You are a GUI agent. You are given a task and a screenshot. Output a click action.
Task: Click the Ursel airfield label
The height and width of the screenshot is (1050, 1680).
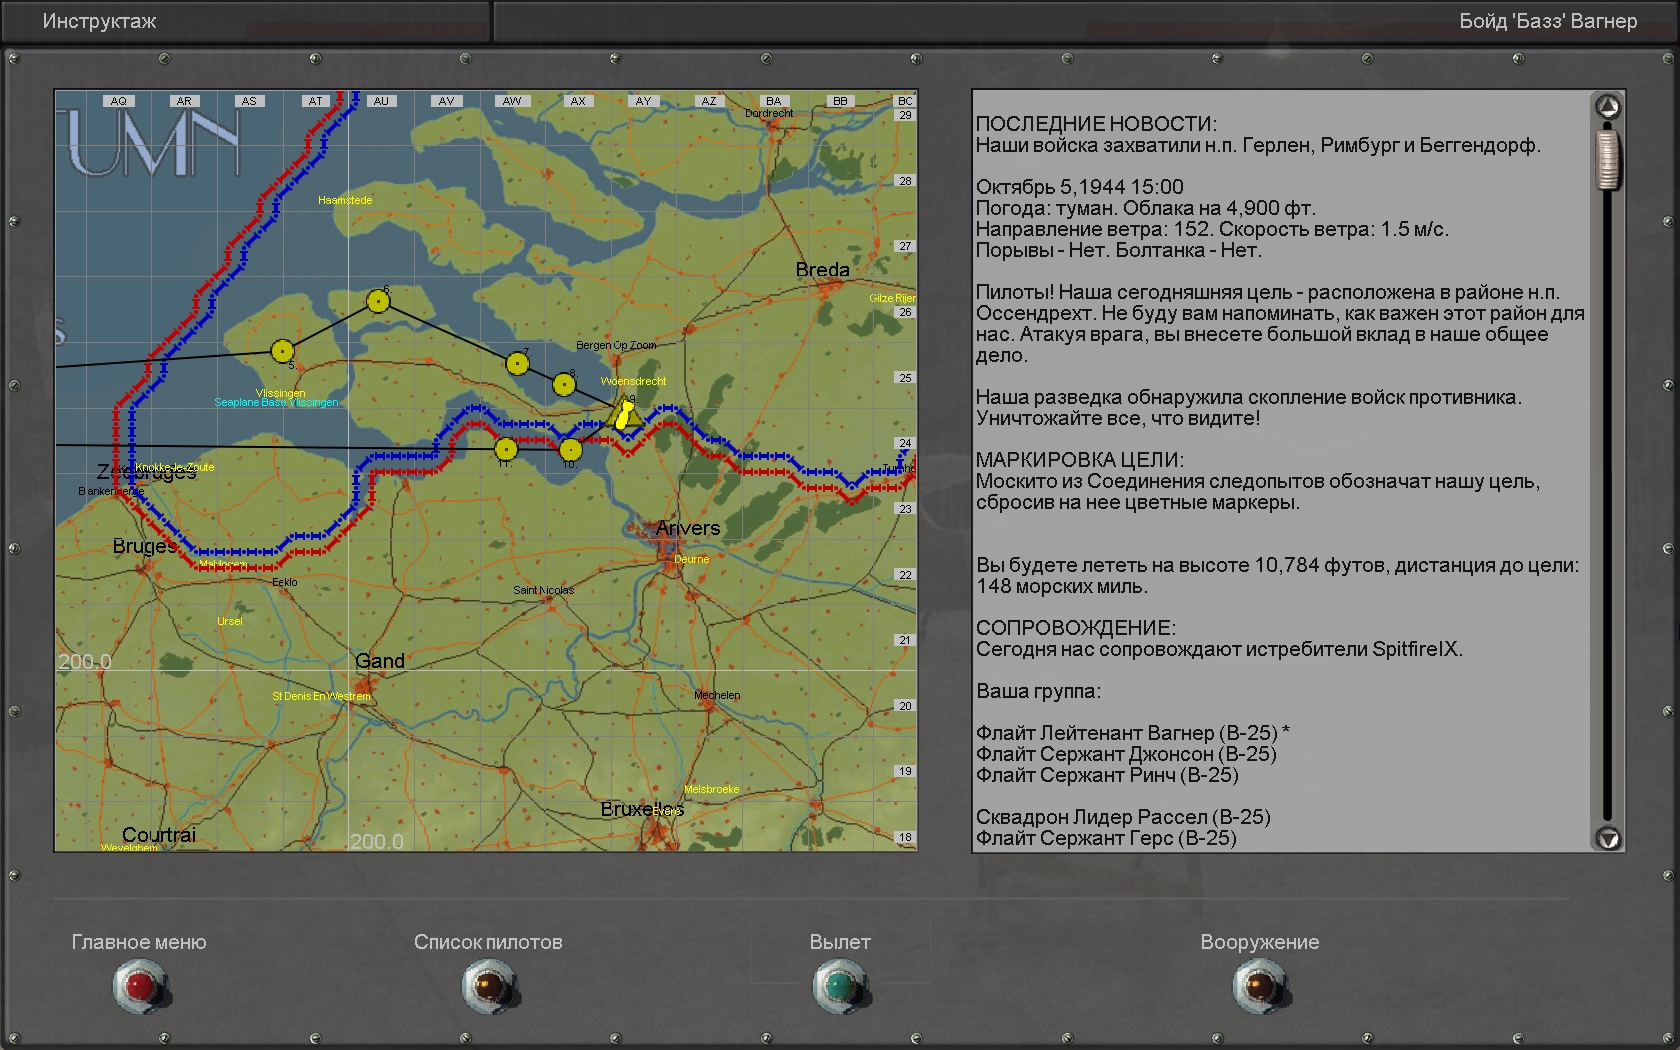pyautogui.click(x=230, y=621)
